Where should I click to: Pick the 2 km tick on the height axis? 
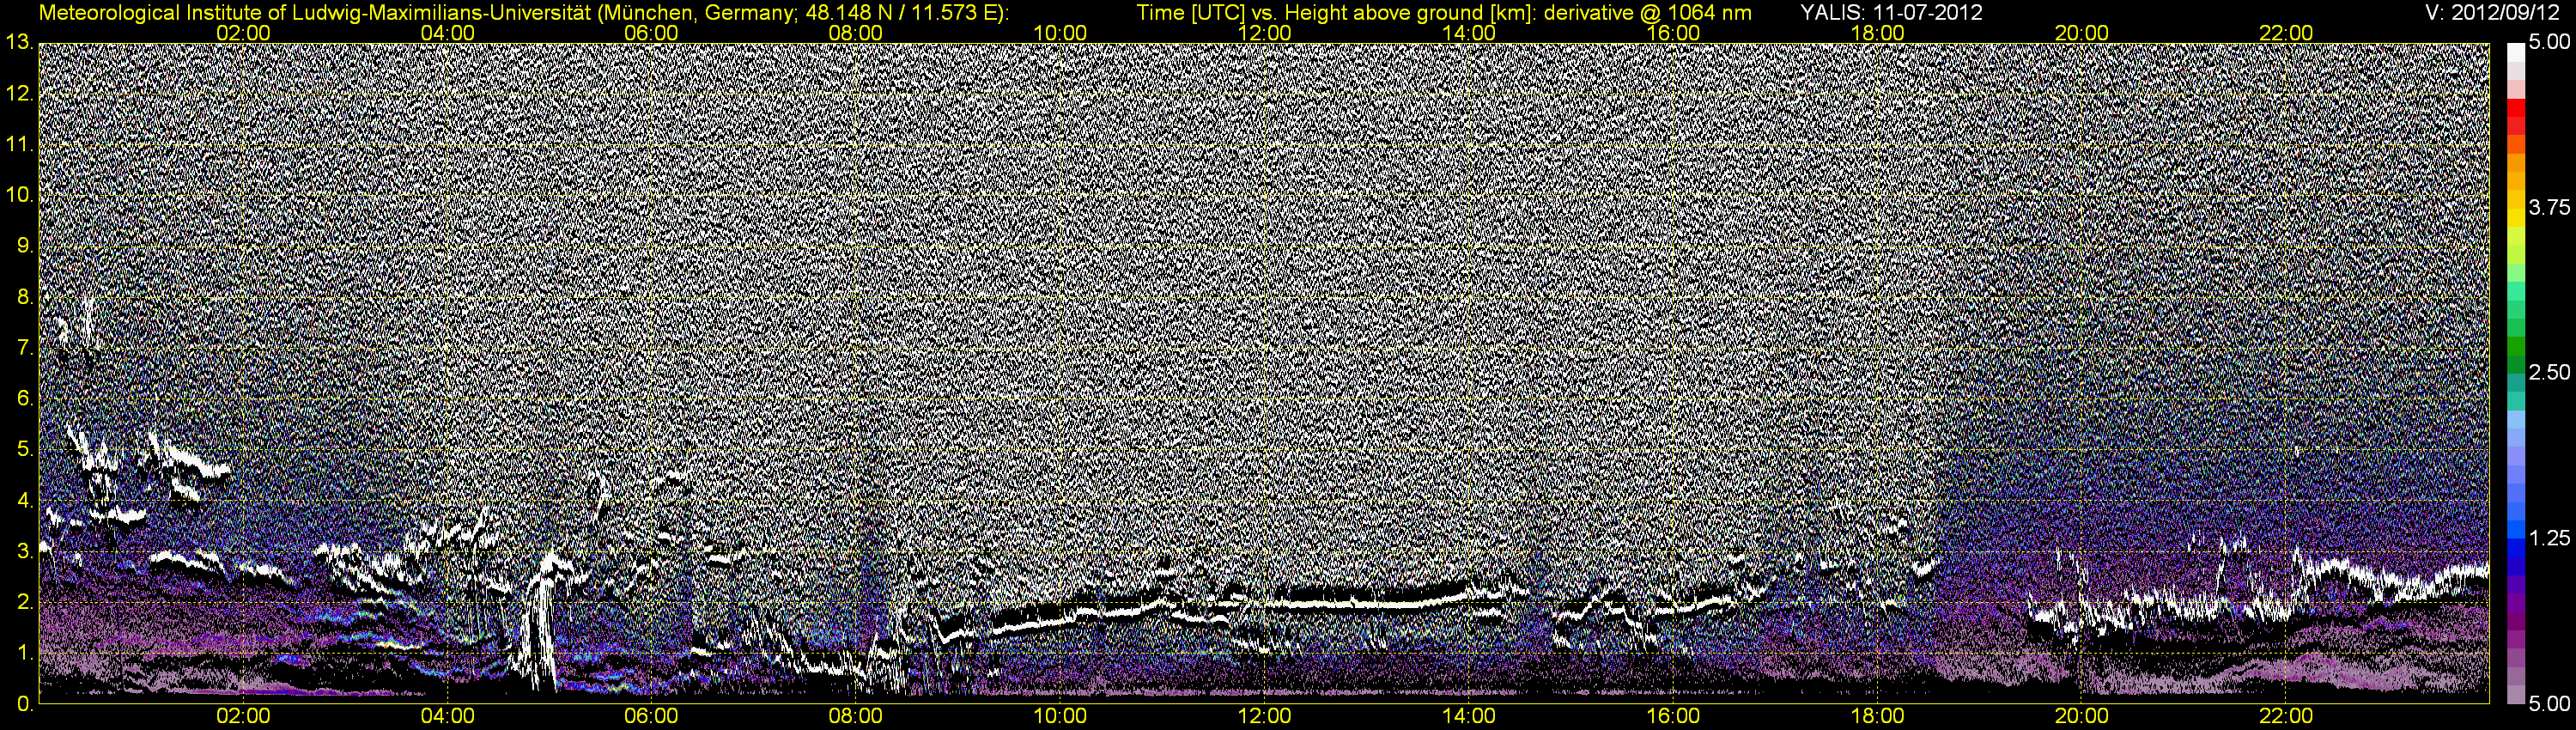point(24,602)
